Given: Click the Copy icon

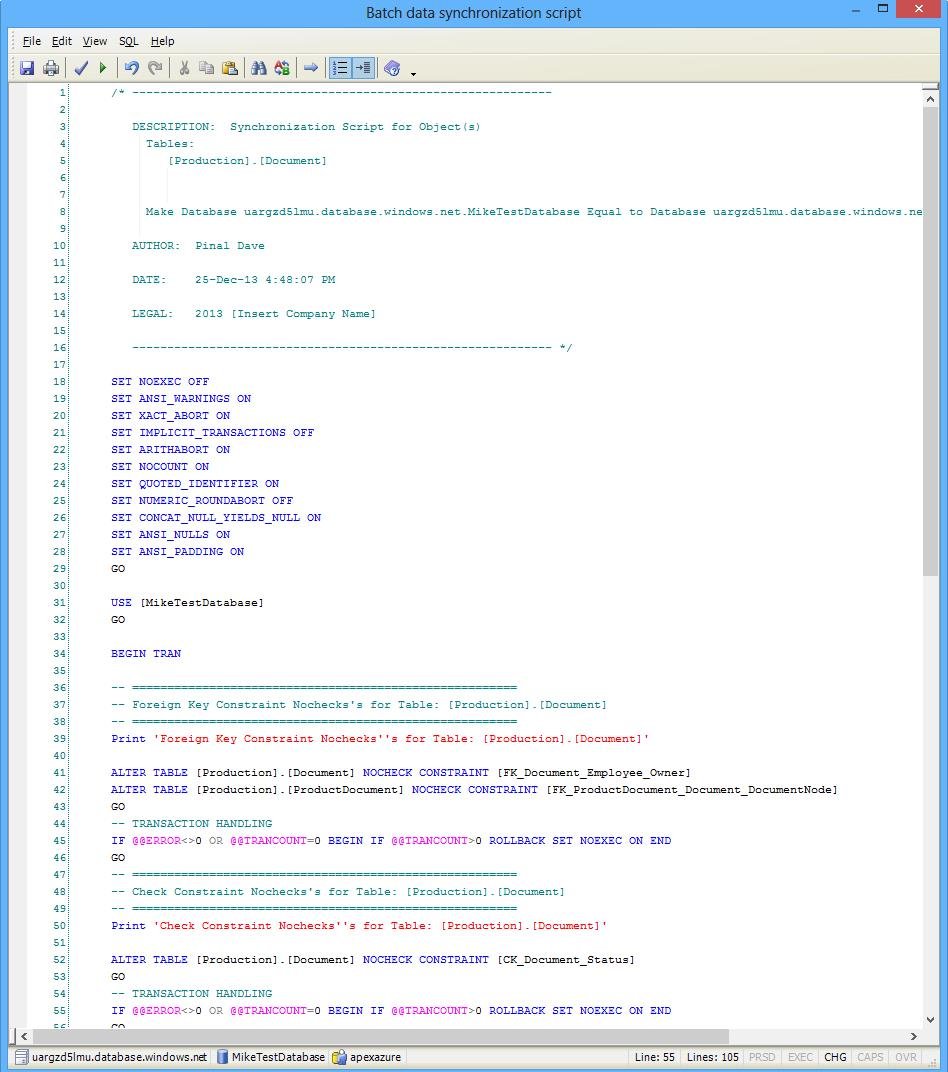Looking at the screenshot, I should pos(206,68).
